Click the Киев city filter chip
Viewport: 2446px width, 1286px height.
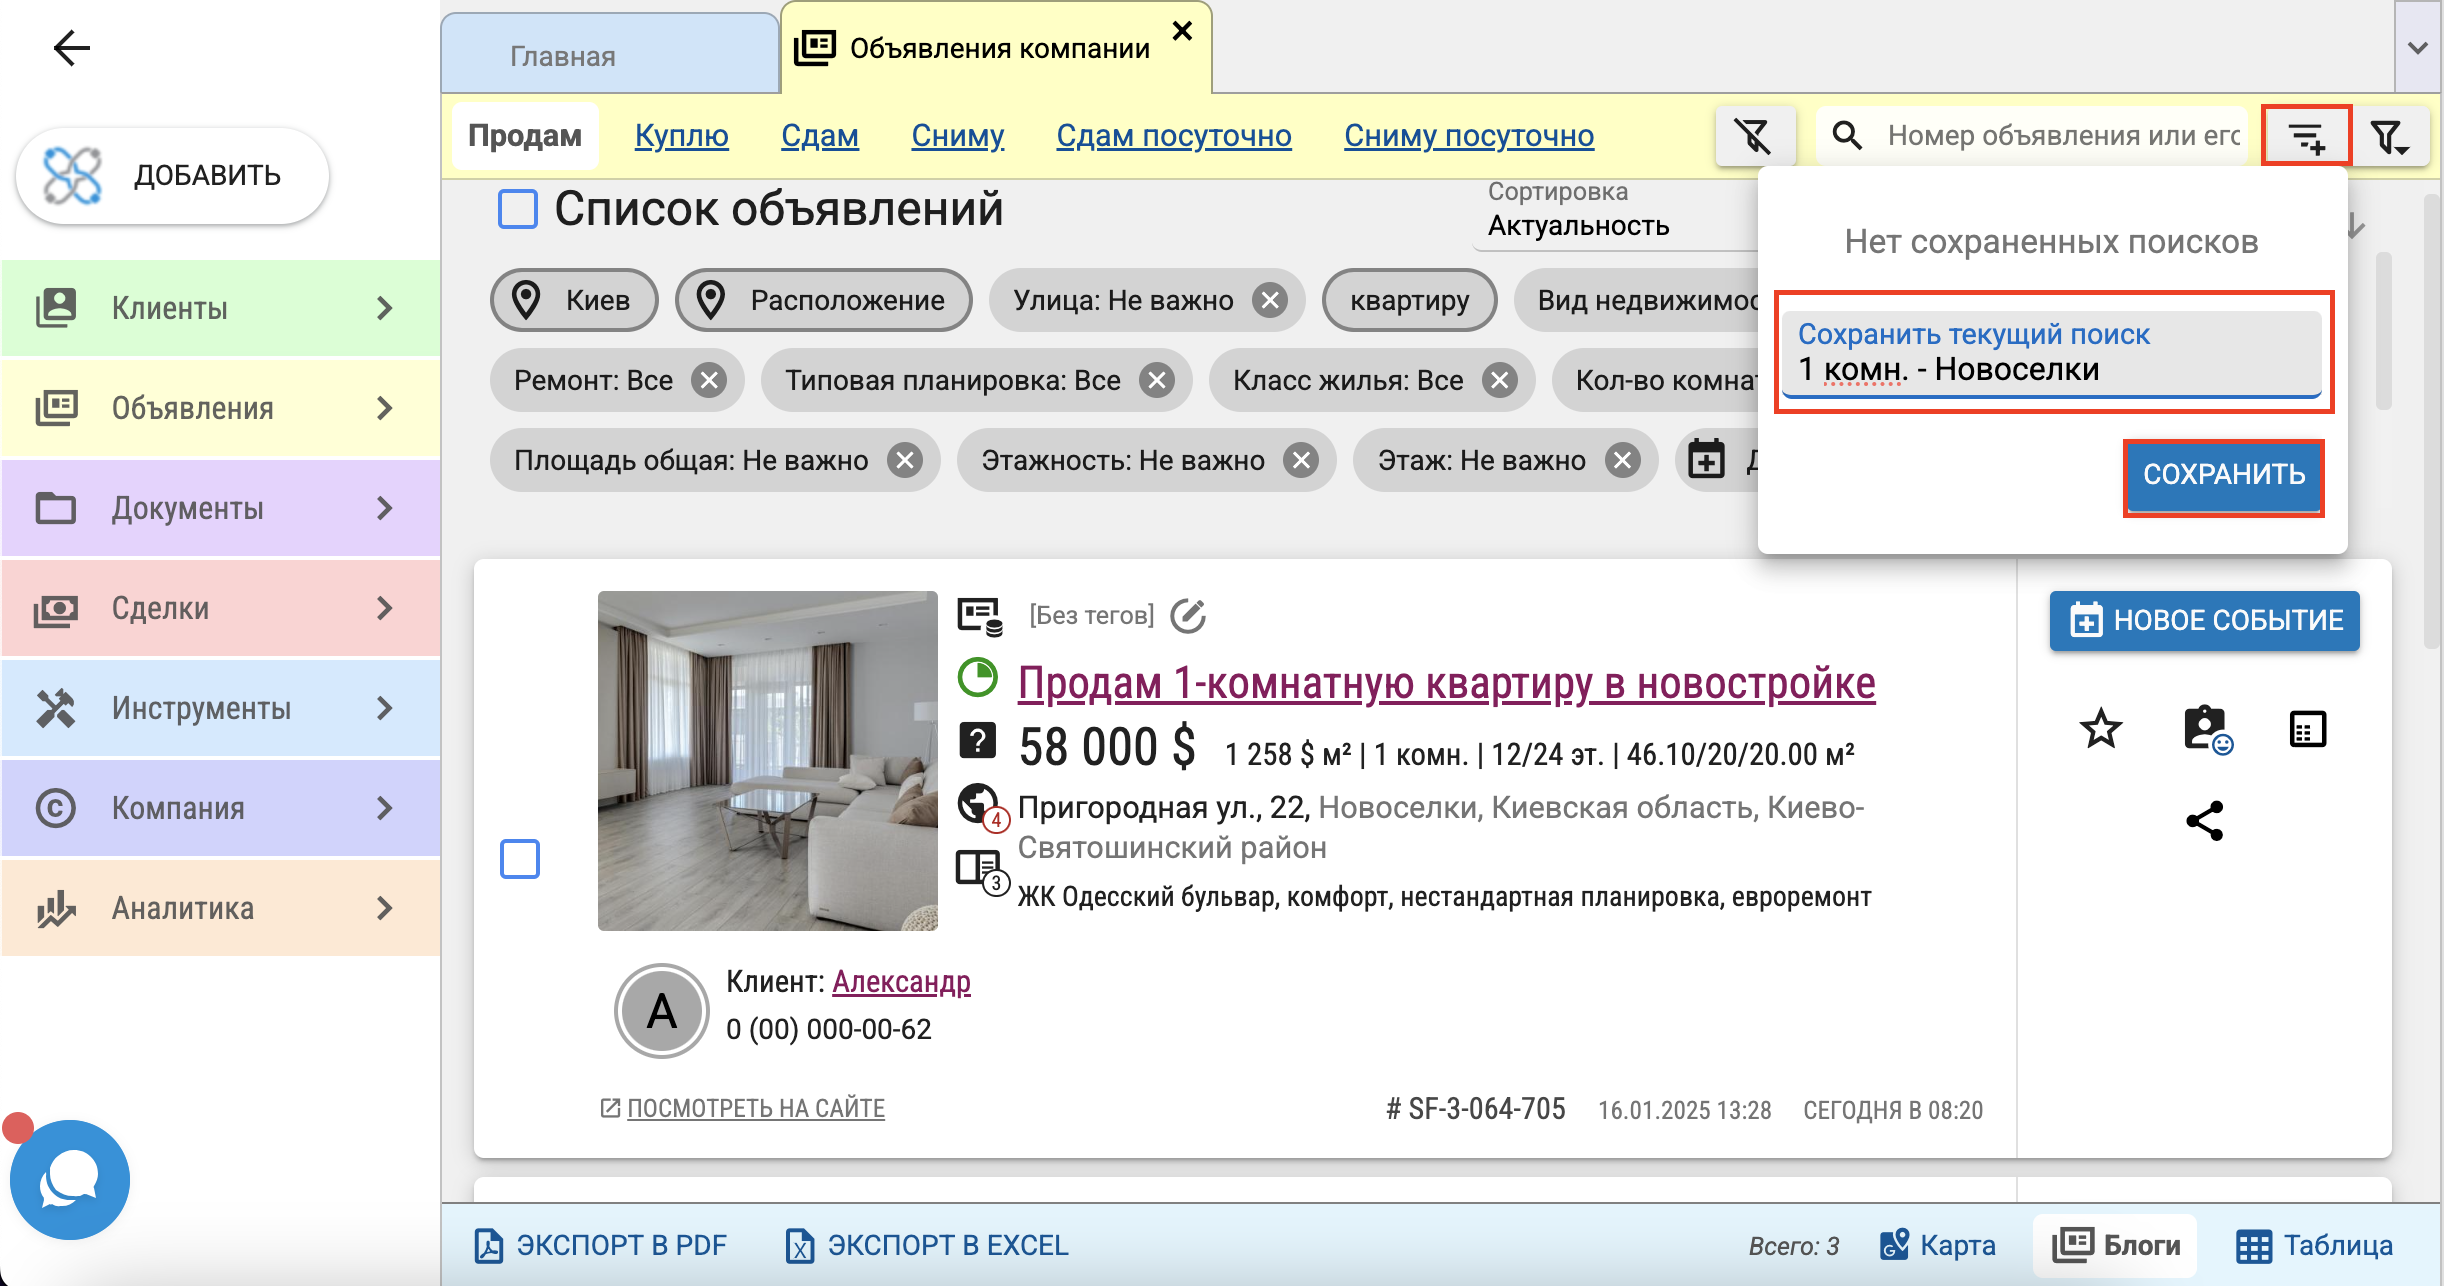coord(574,300)
